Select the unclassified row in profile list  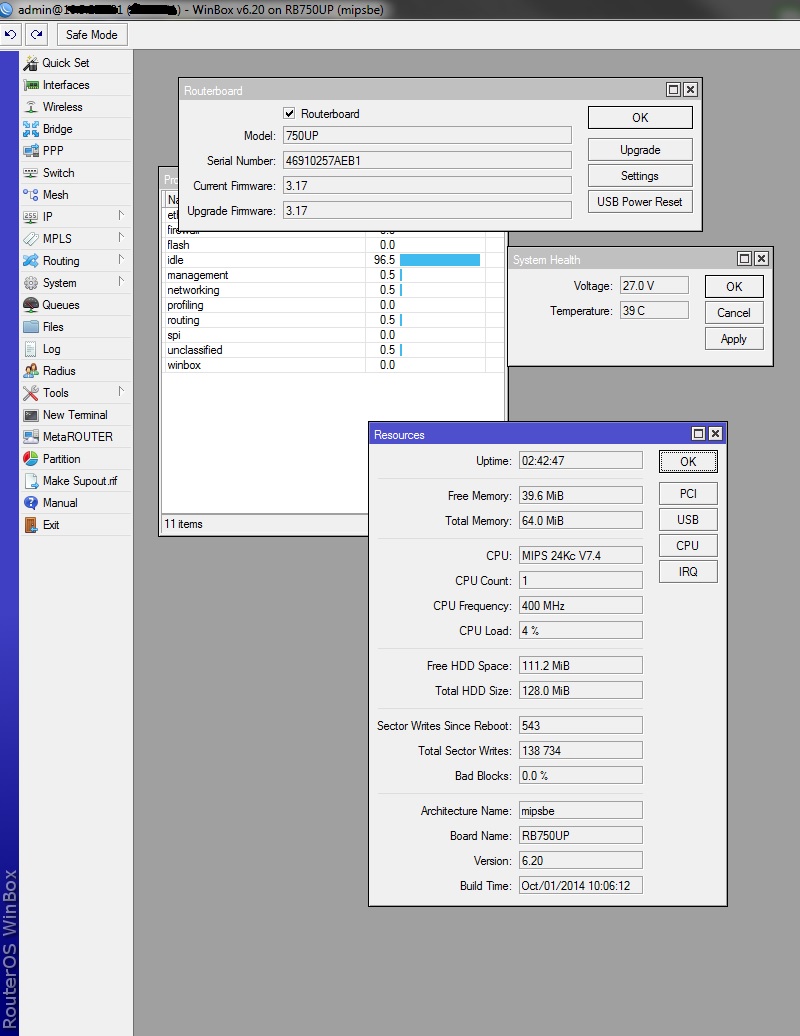coord(333,350)
